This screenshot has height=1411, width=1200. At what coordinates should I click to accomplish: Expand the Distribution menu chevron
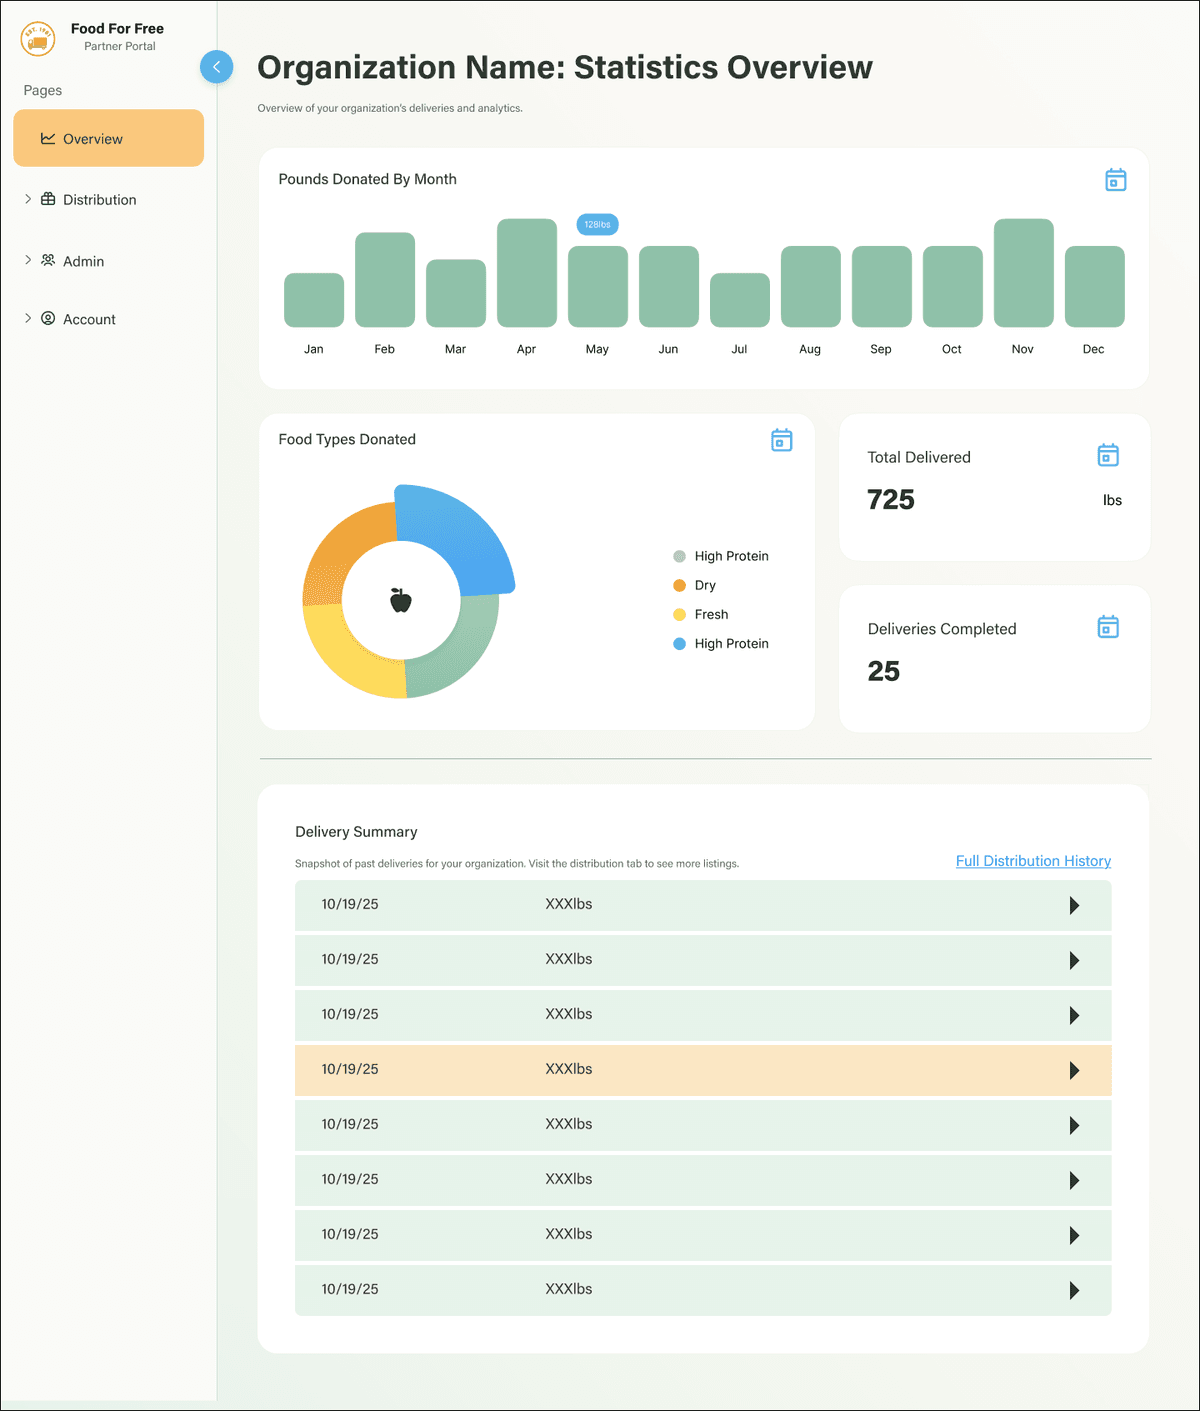point(28,199)
